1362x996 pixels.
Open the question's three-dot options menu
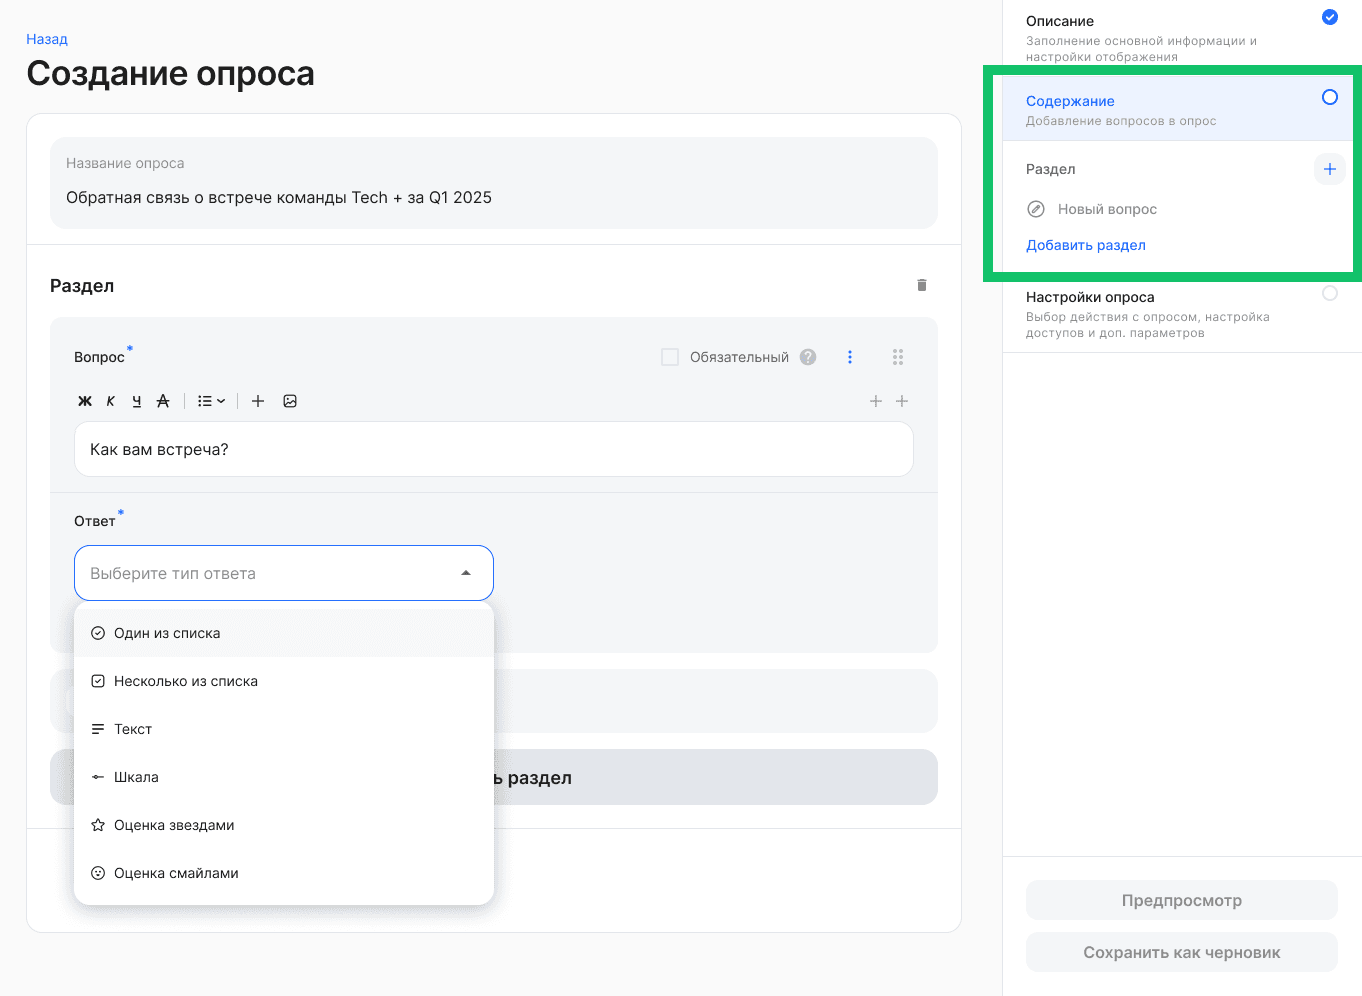pos(849,356)
